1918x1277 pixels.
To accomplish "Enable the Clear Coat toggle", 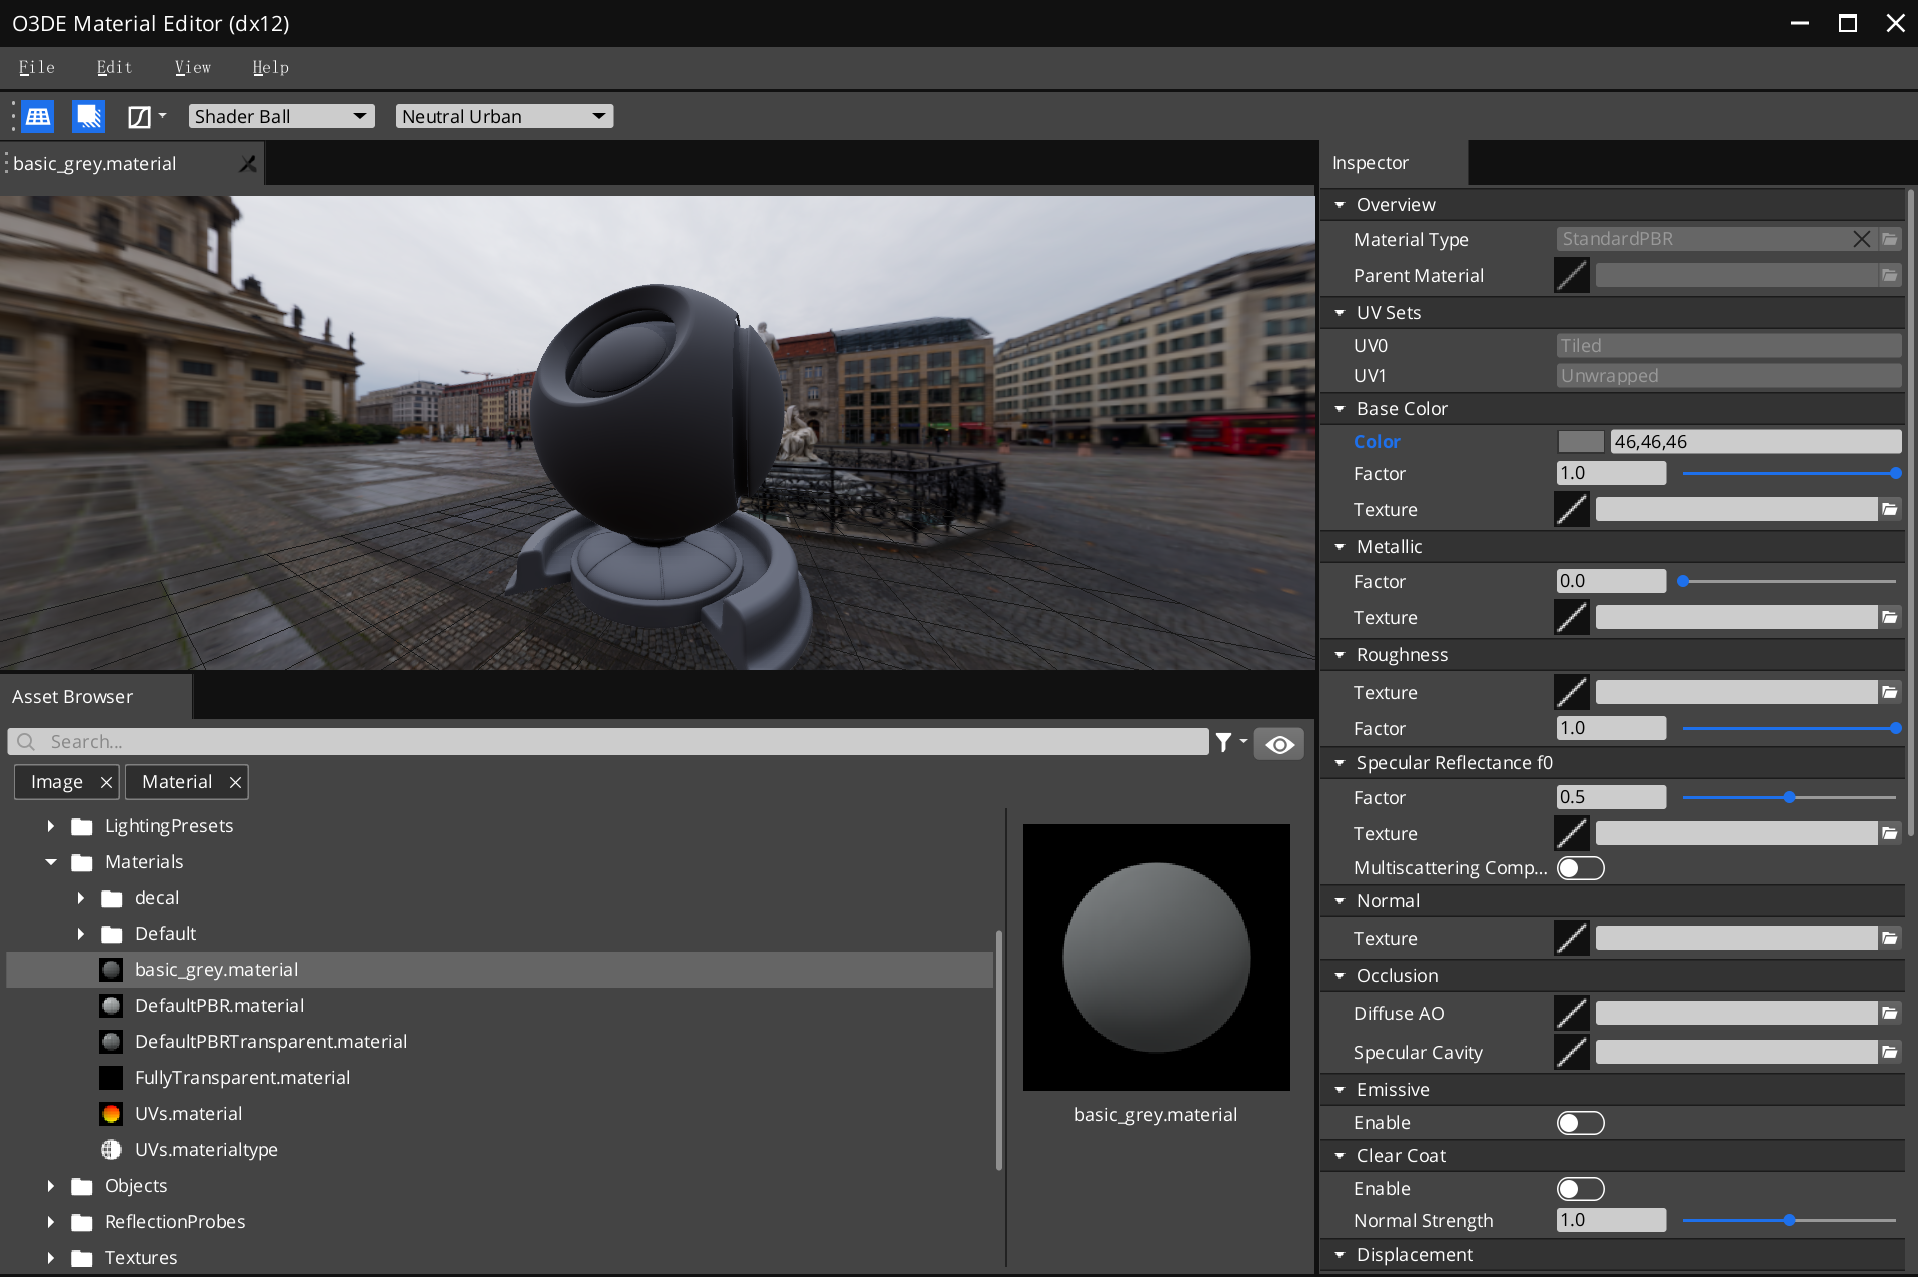I will click(x=1580, y=1189).
